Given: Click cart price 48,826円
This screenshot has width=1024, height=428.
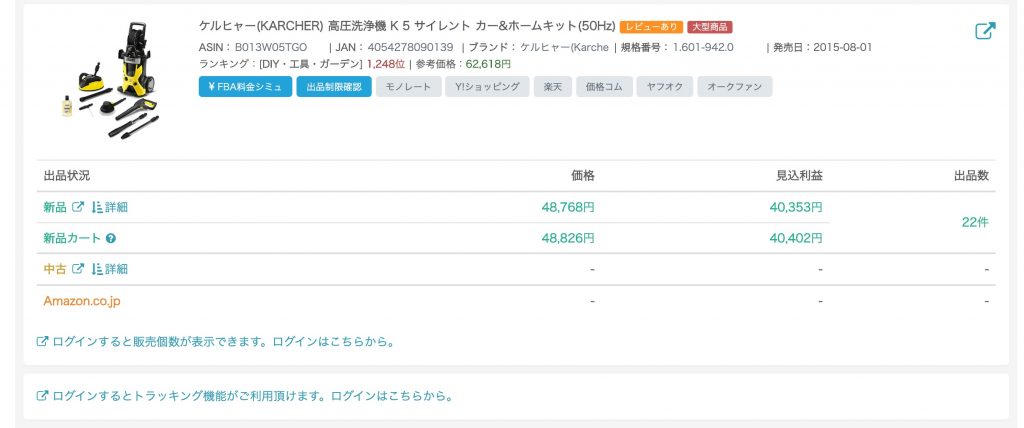Looking at the screenshot, I should (x=568, y=239).
